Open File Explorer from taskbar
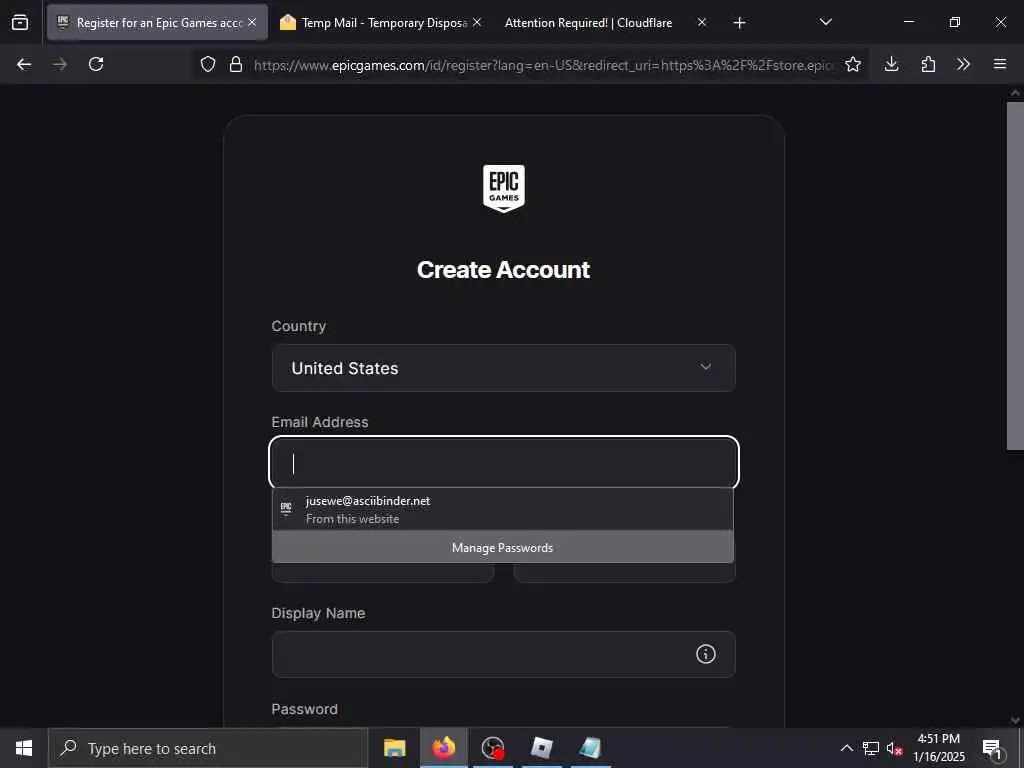 [394, 748]
